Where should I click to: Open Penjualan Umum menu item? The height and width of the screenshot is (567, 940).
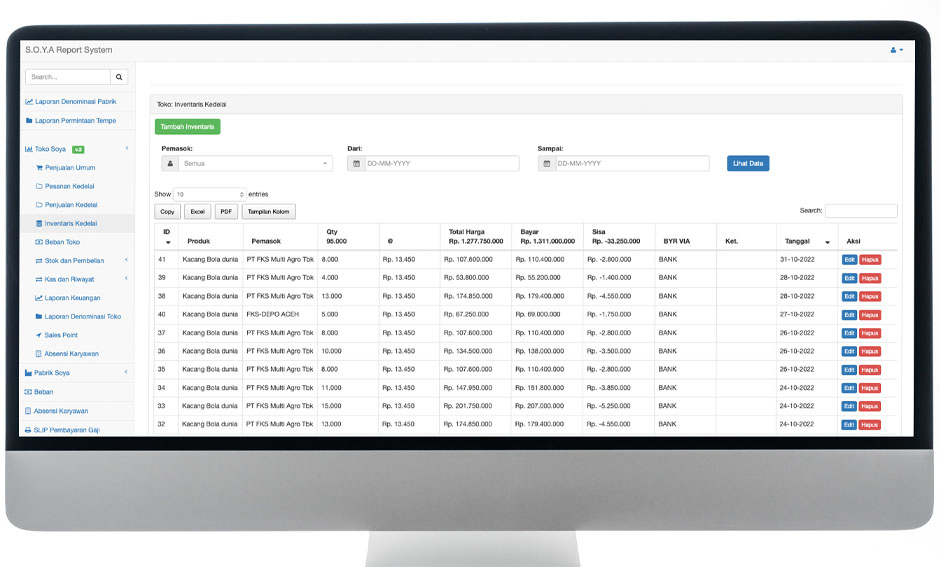point(70,168)
